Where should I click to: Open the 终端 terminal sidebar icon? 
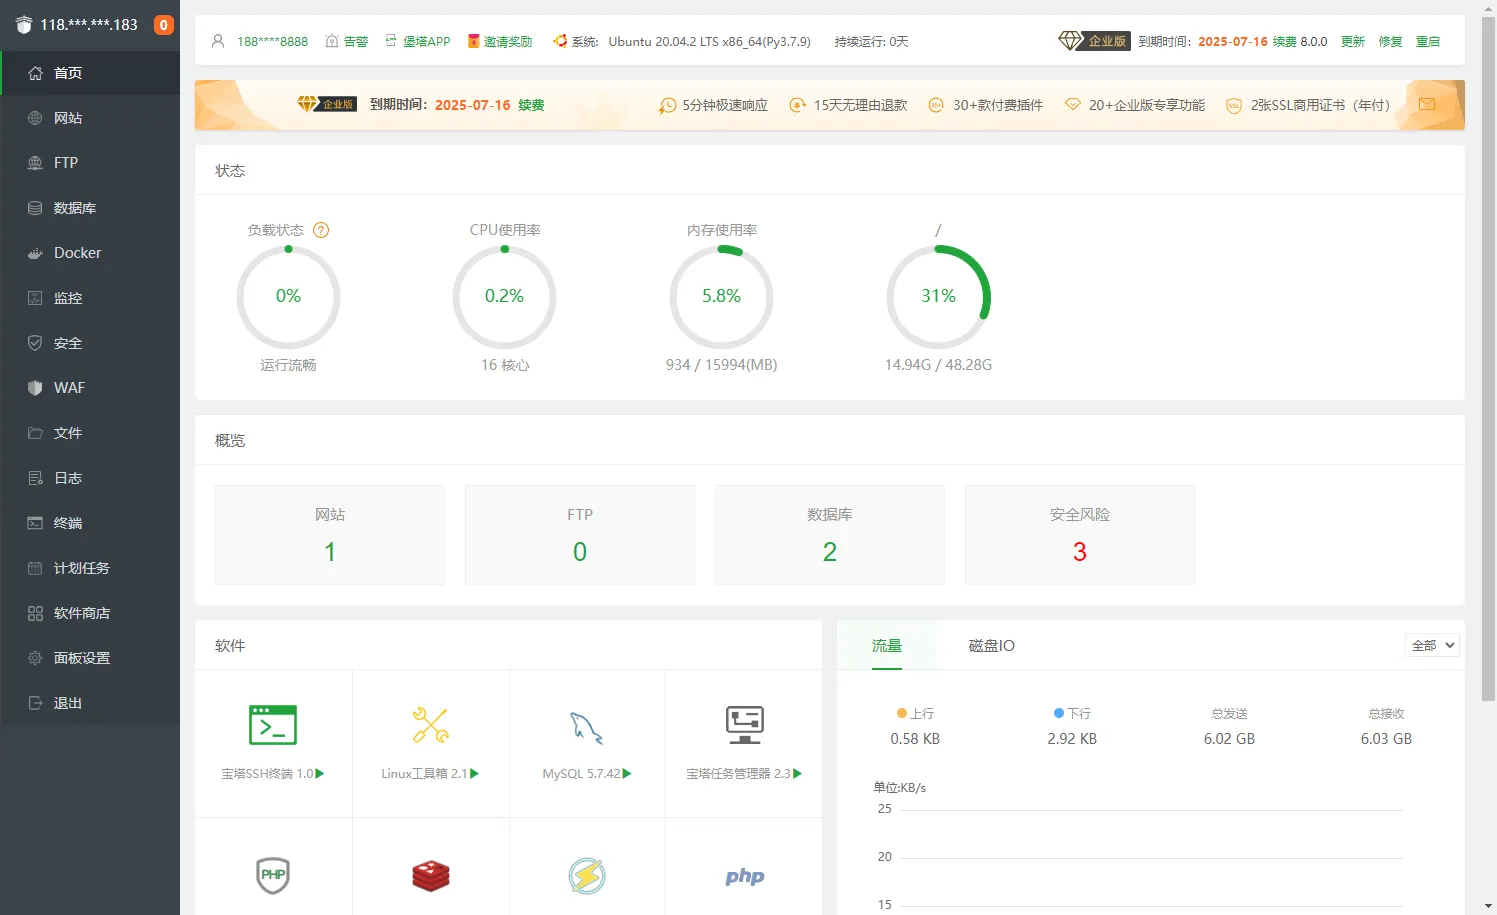pyautogui.click(x=35, y=523)
